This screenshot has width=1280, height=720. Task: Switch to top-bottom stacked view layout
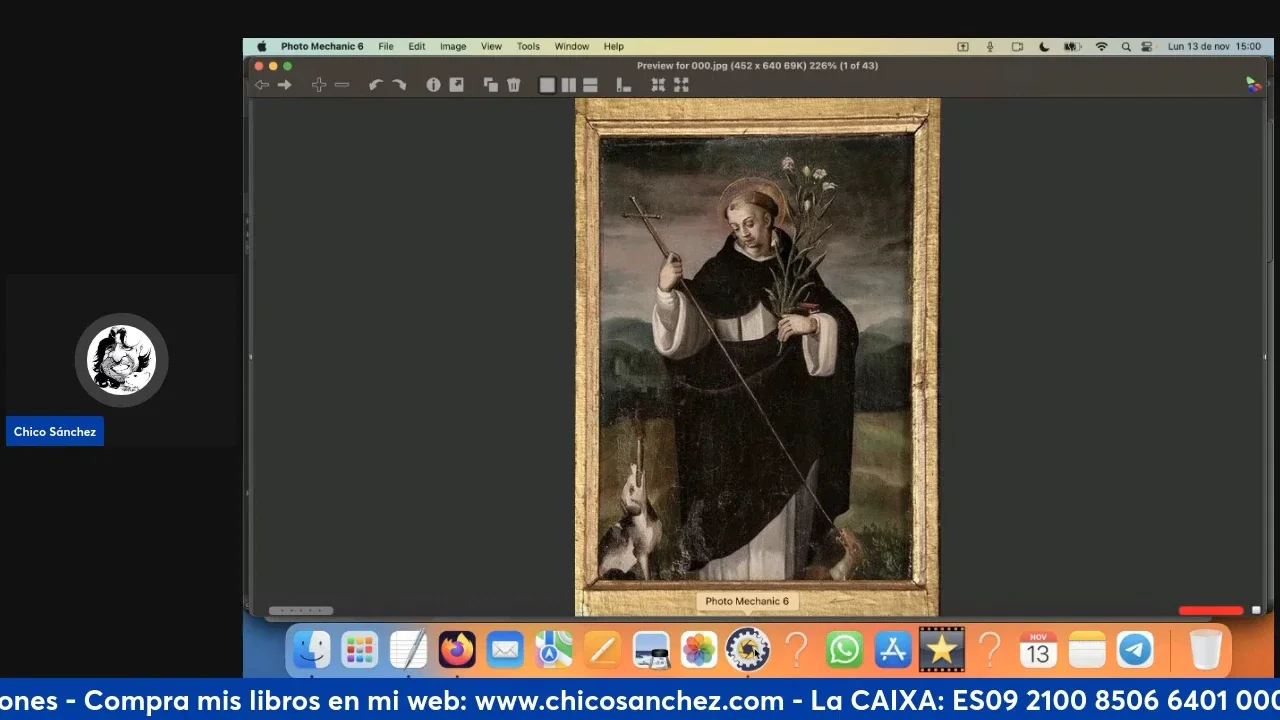pos(590,85)
